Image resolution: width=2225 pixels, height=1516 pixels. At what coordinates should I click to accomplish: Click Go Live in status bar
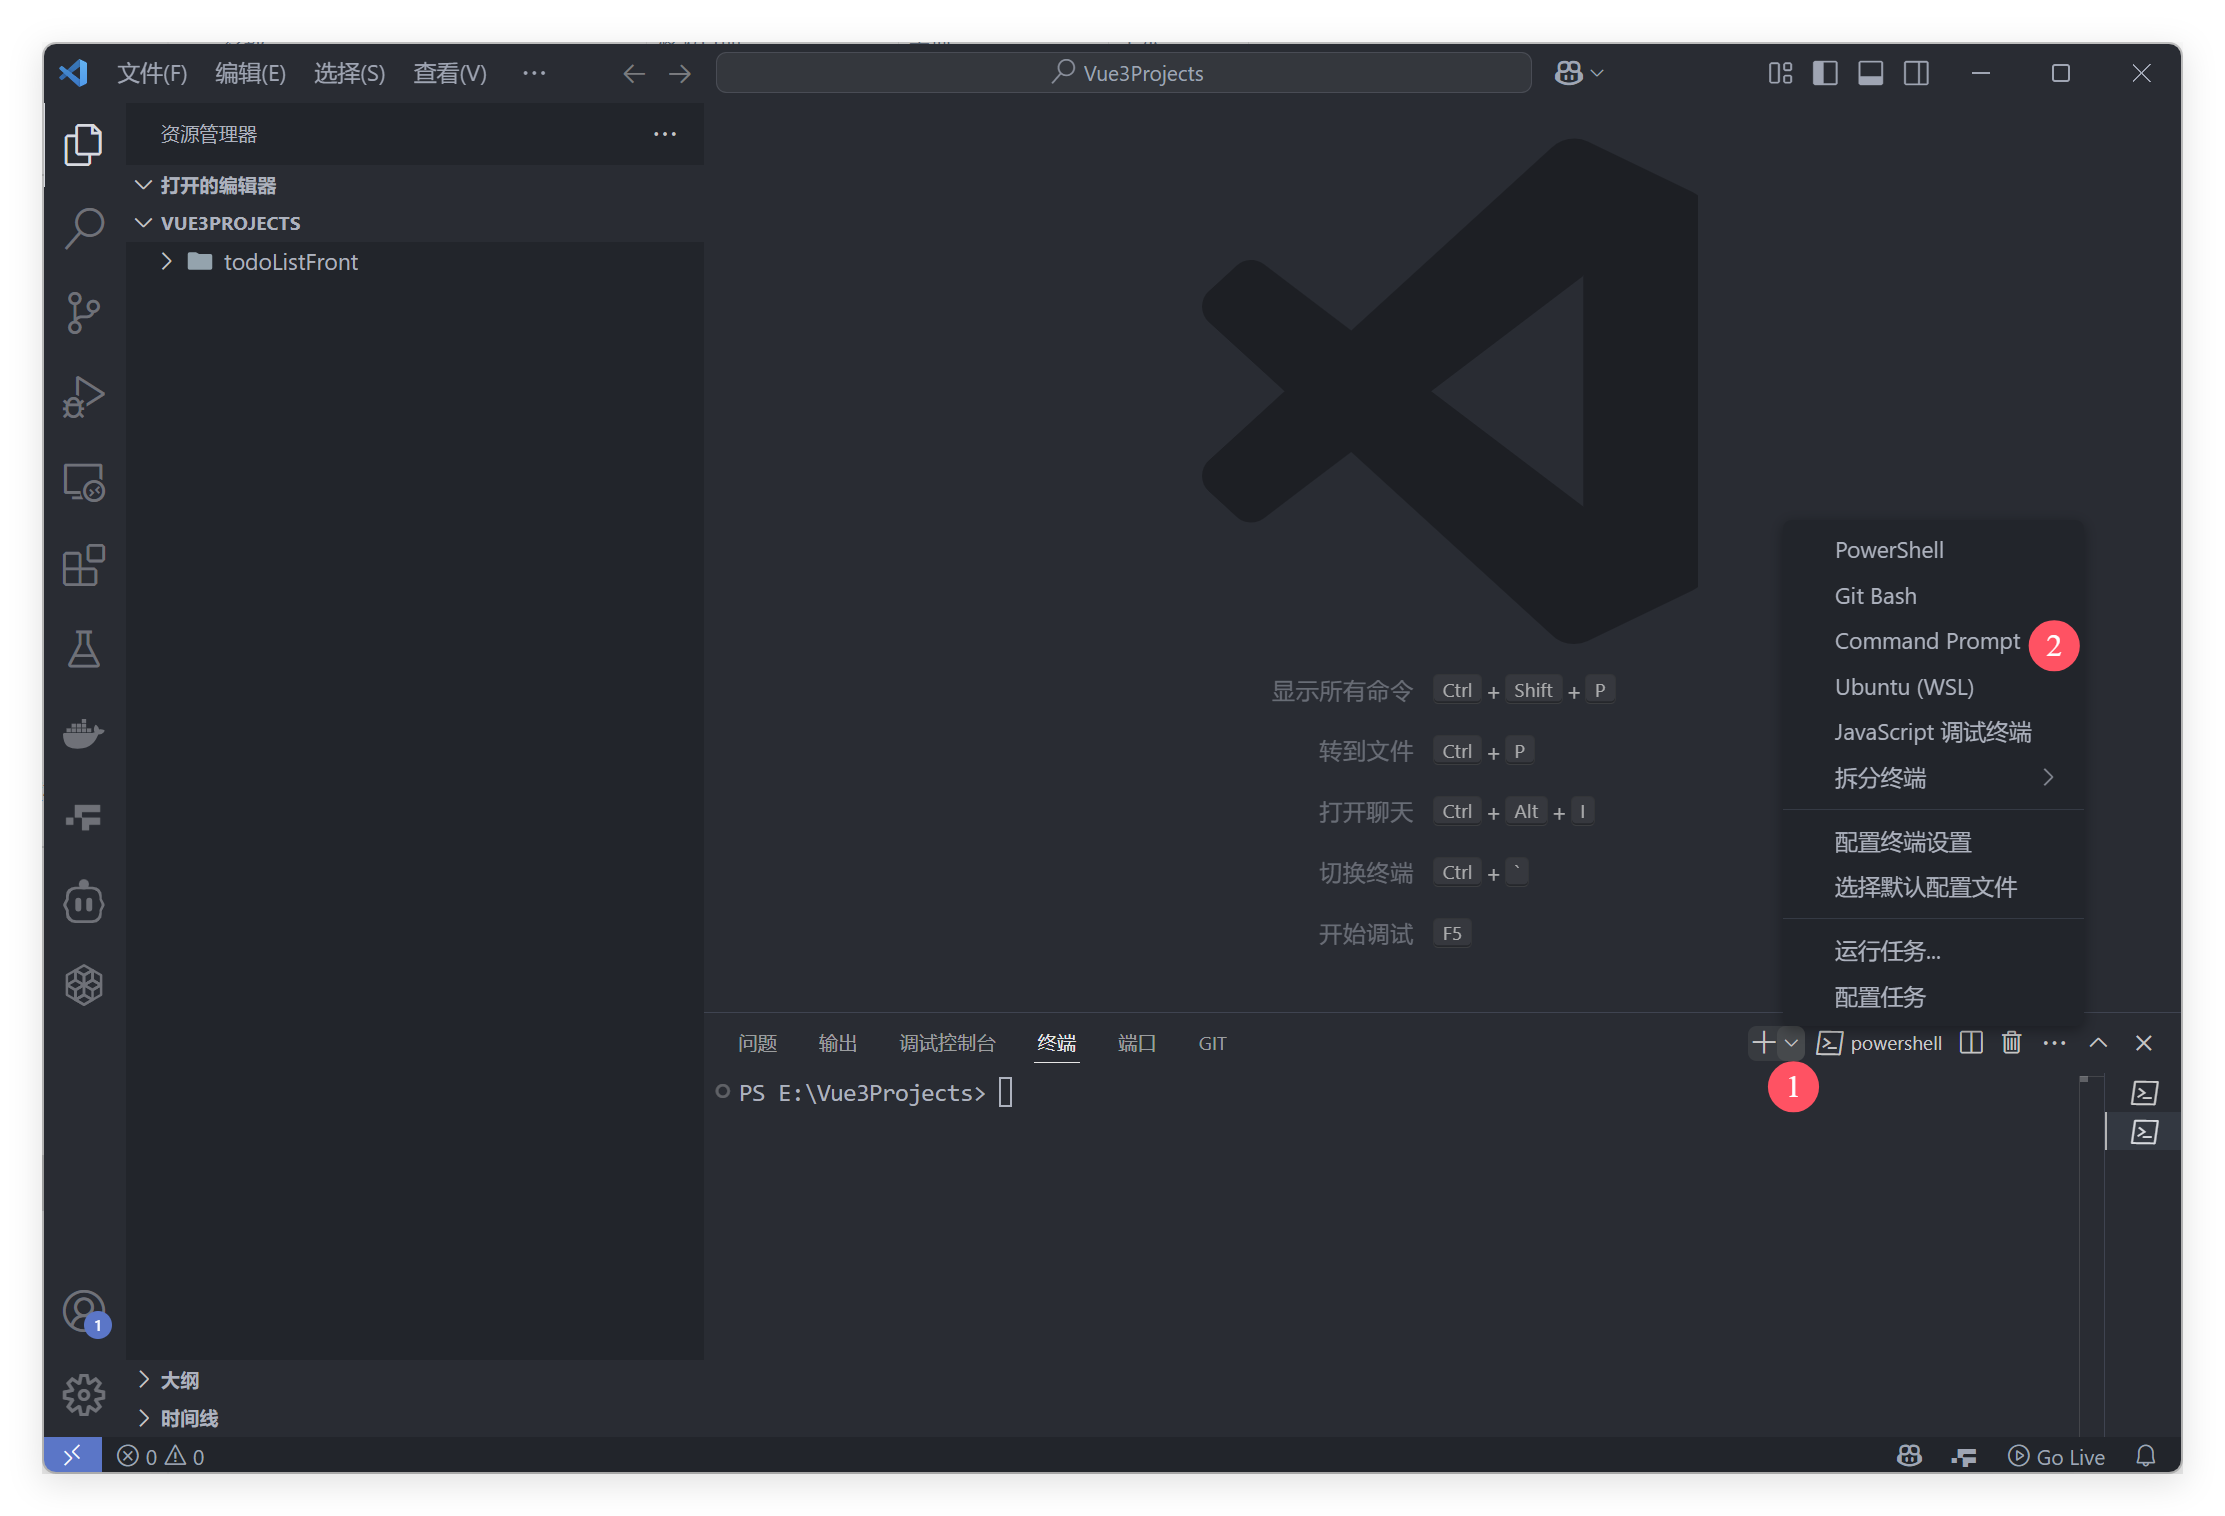2056,1456
